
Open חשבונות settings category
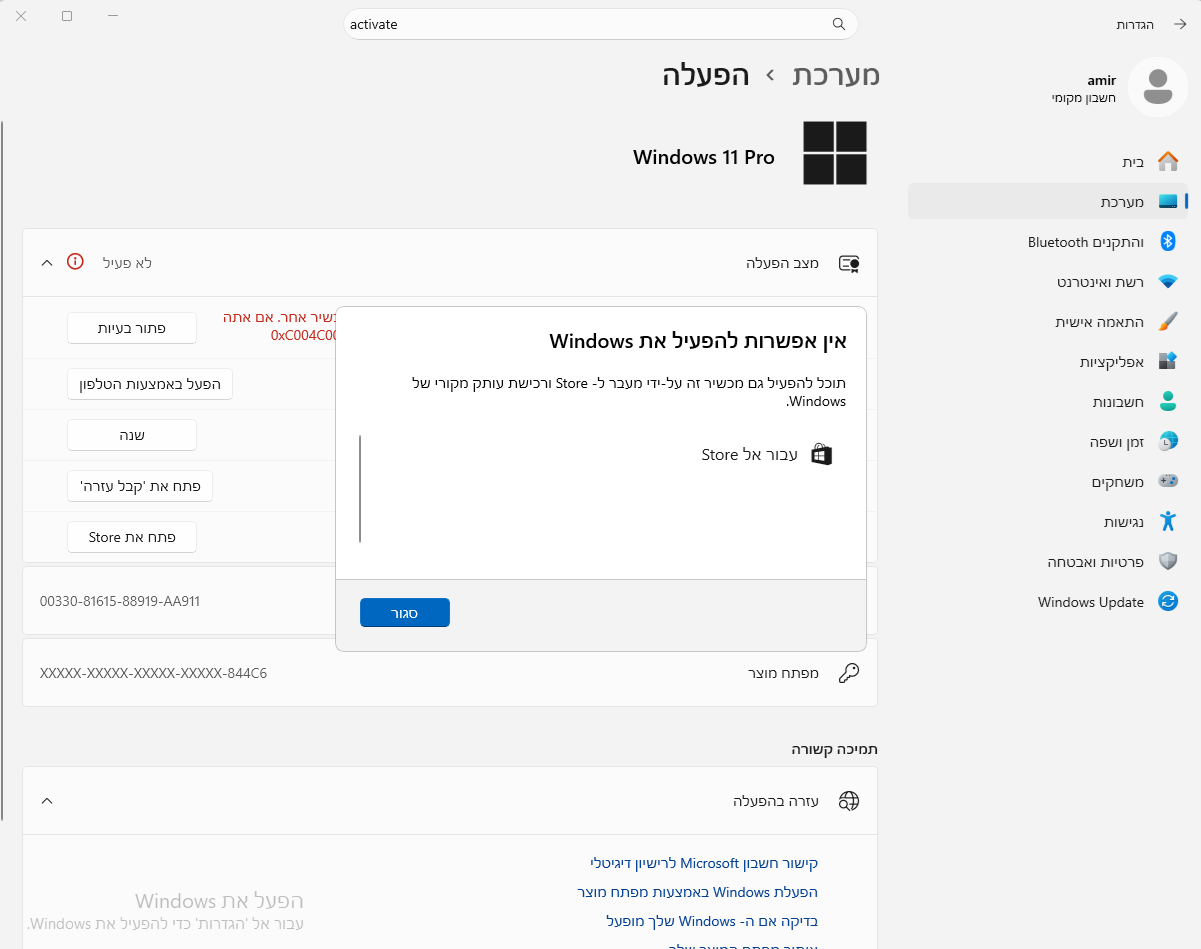(1048, 402)
